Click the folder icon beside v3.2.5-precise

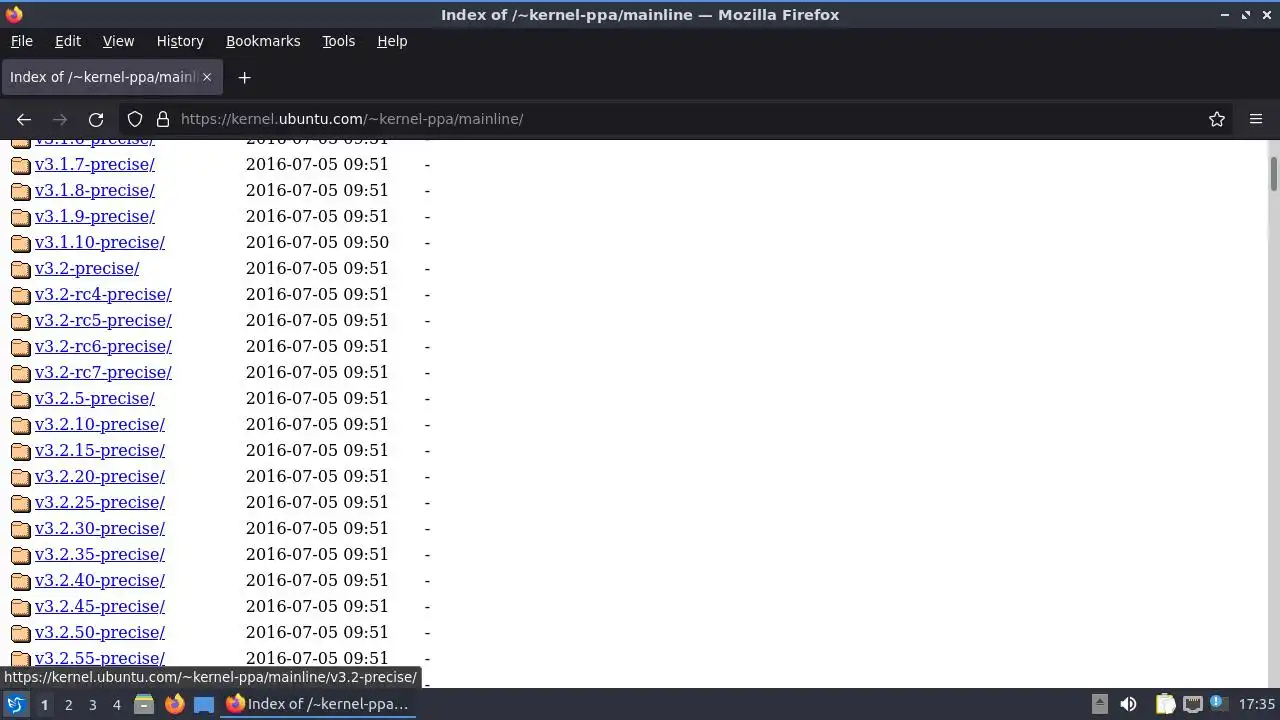pos(20,399)
